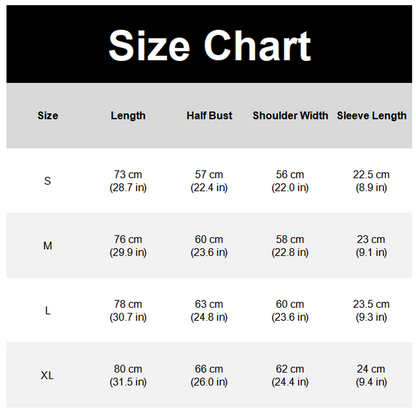Click the Length column header

(128, 116)
